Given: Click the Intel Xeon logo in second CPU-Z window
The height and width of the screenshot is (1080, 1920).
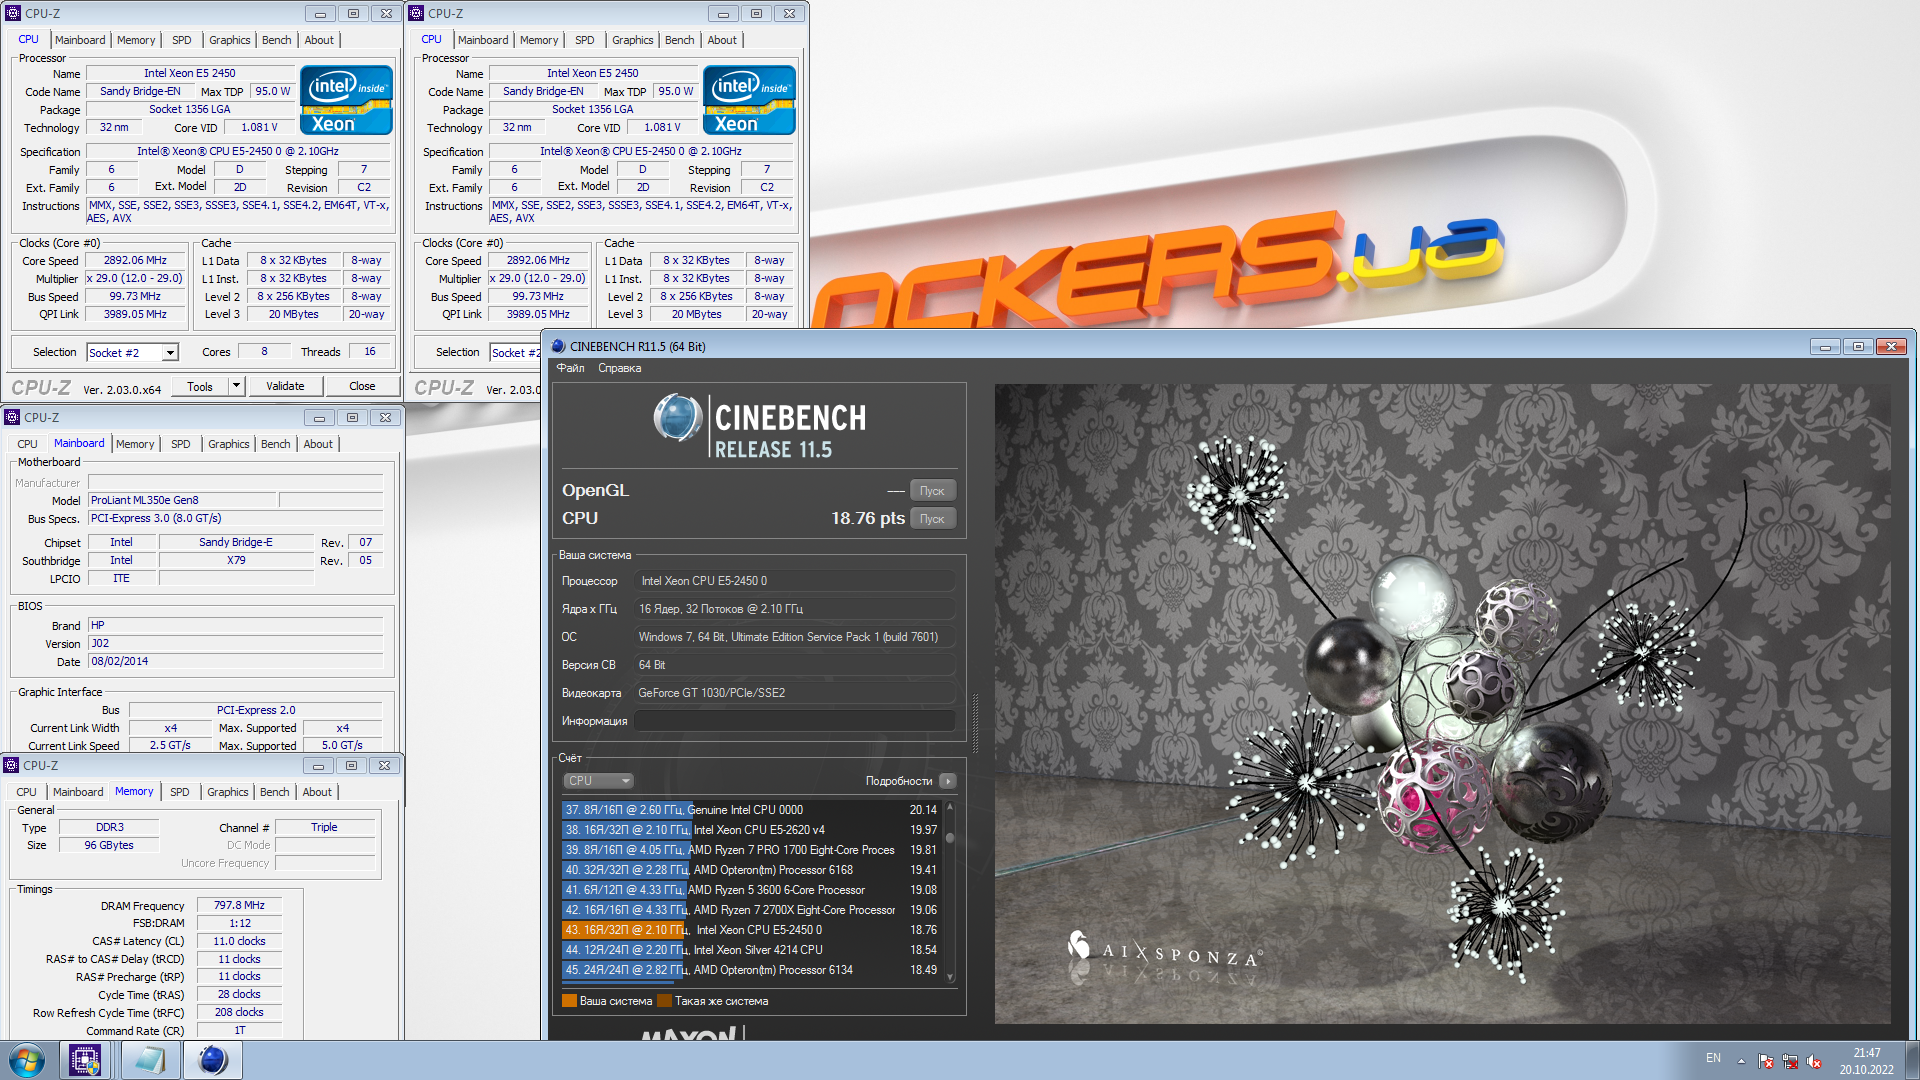Looking at the screenshot, I should pyautogui.click(x=749, y=100).
